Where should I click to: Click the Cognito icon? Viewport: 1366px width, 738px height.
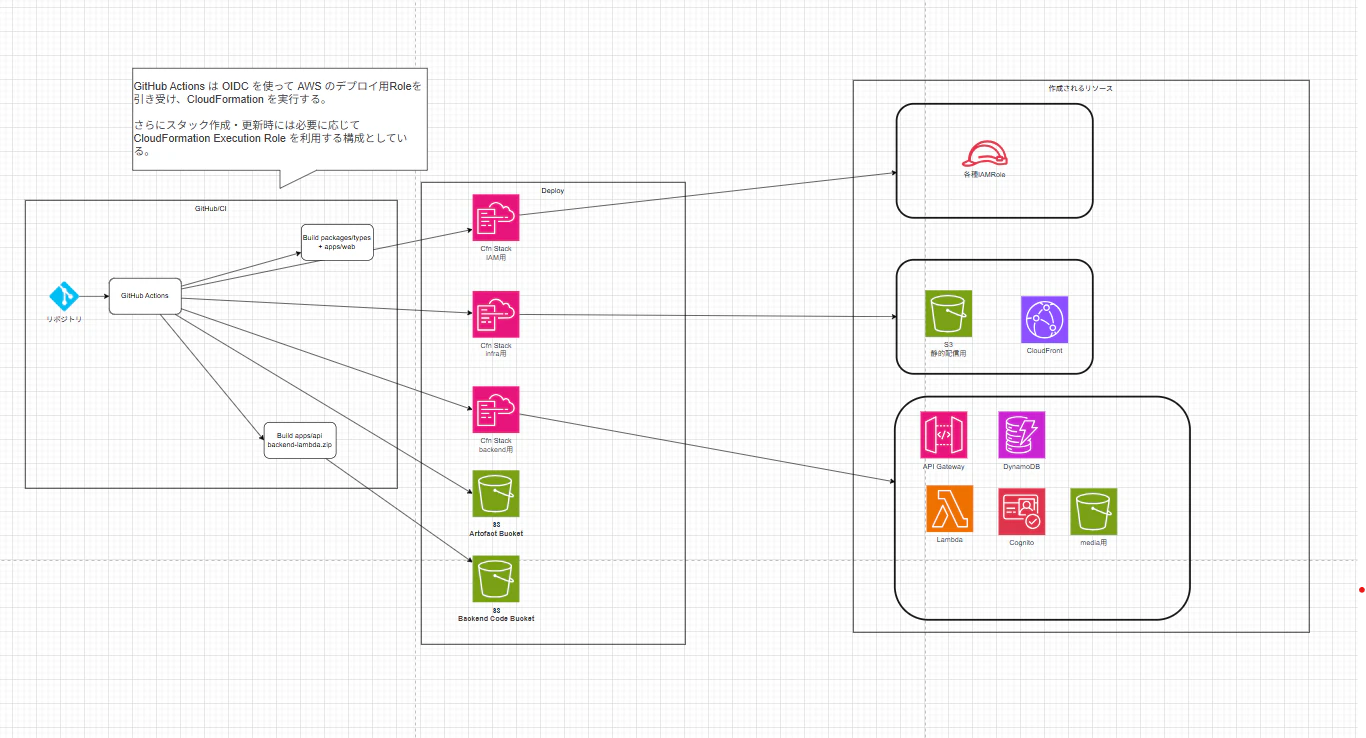pyautogui.click(x=1021, y=512)
